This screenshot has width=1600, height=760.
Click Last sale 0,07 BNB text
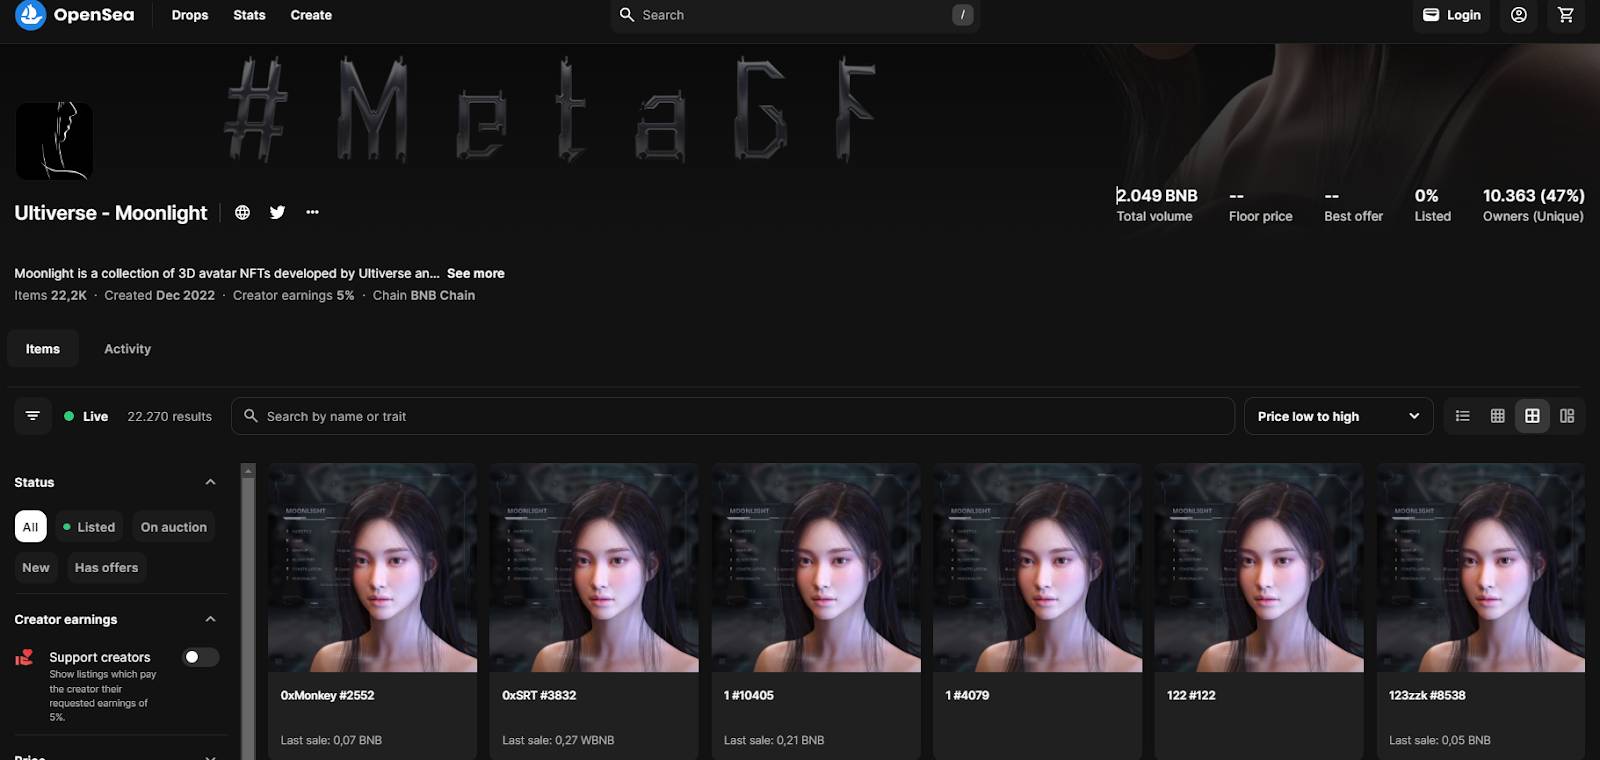331,740
